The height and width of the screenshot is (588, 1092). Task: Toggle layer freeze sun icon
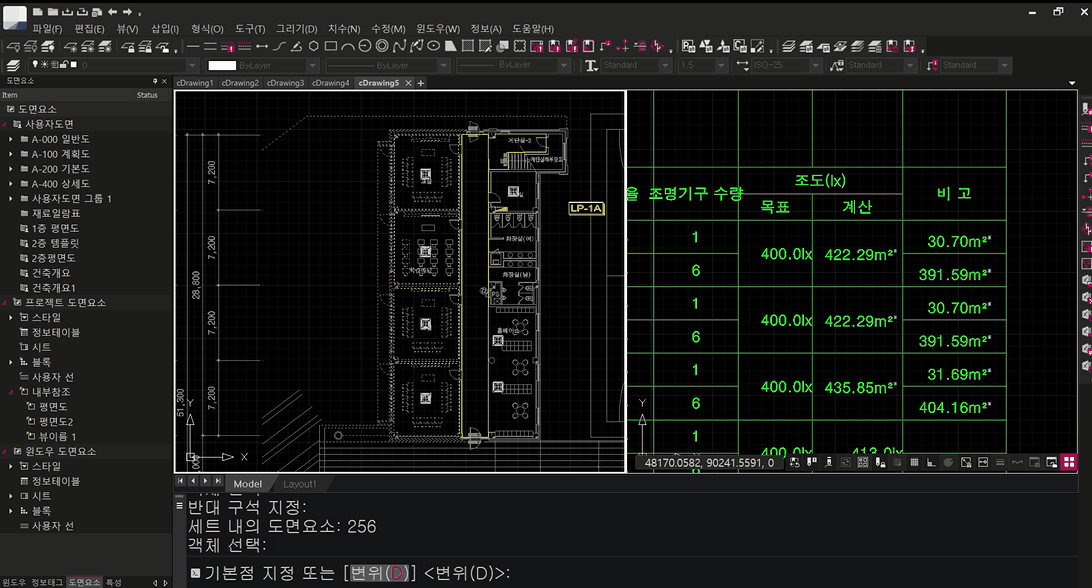[x=45, y=64]
